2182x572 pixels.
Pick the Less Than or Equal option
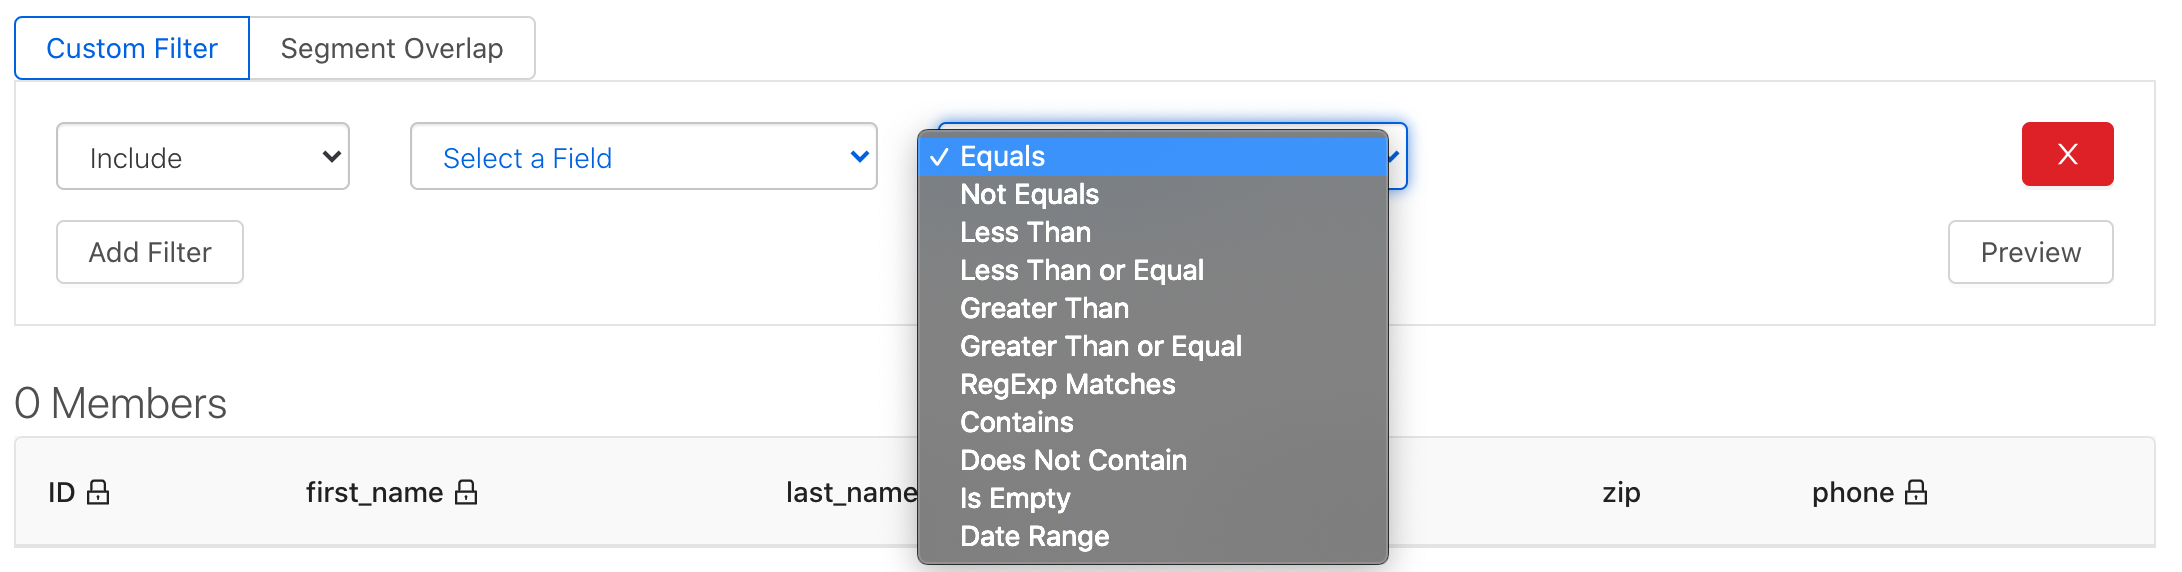click(x=1081, y=271)
